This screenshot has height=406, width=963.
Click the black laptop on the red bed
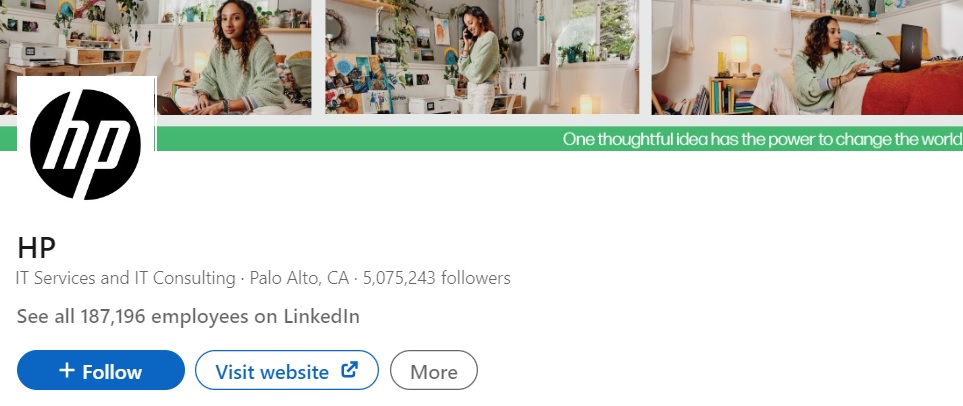pos(907,49)
